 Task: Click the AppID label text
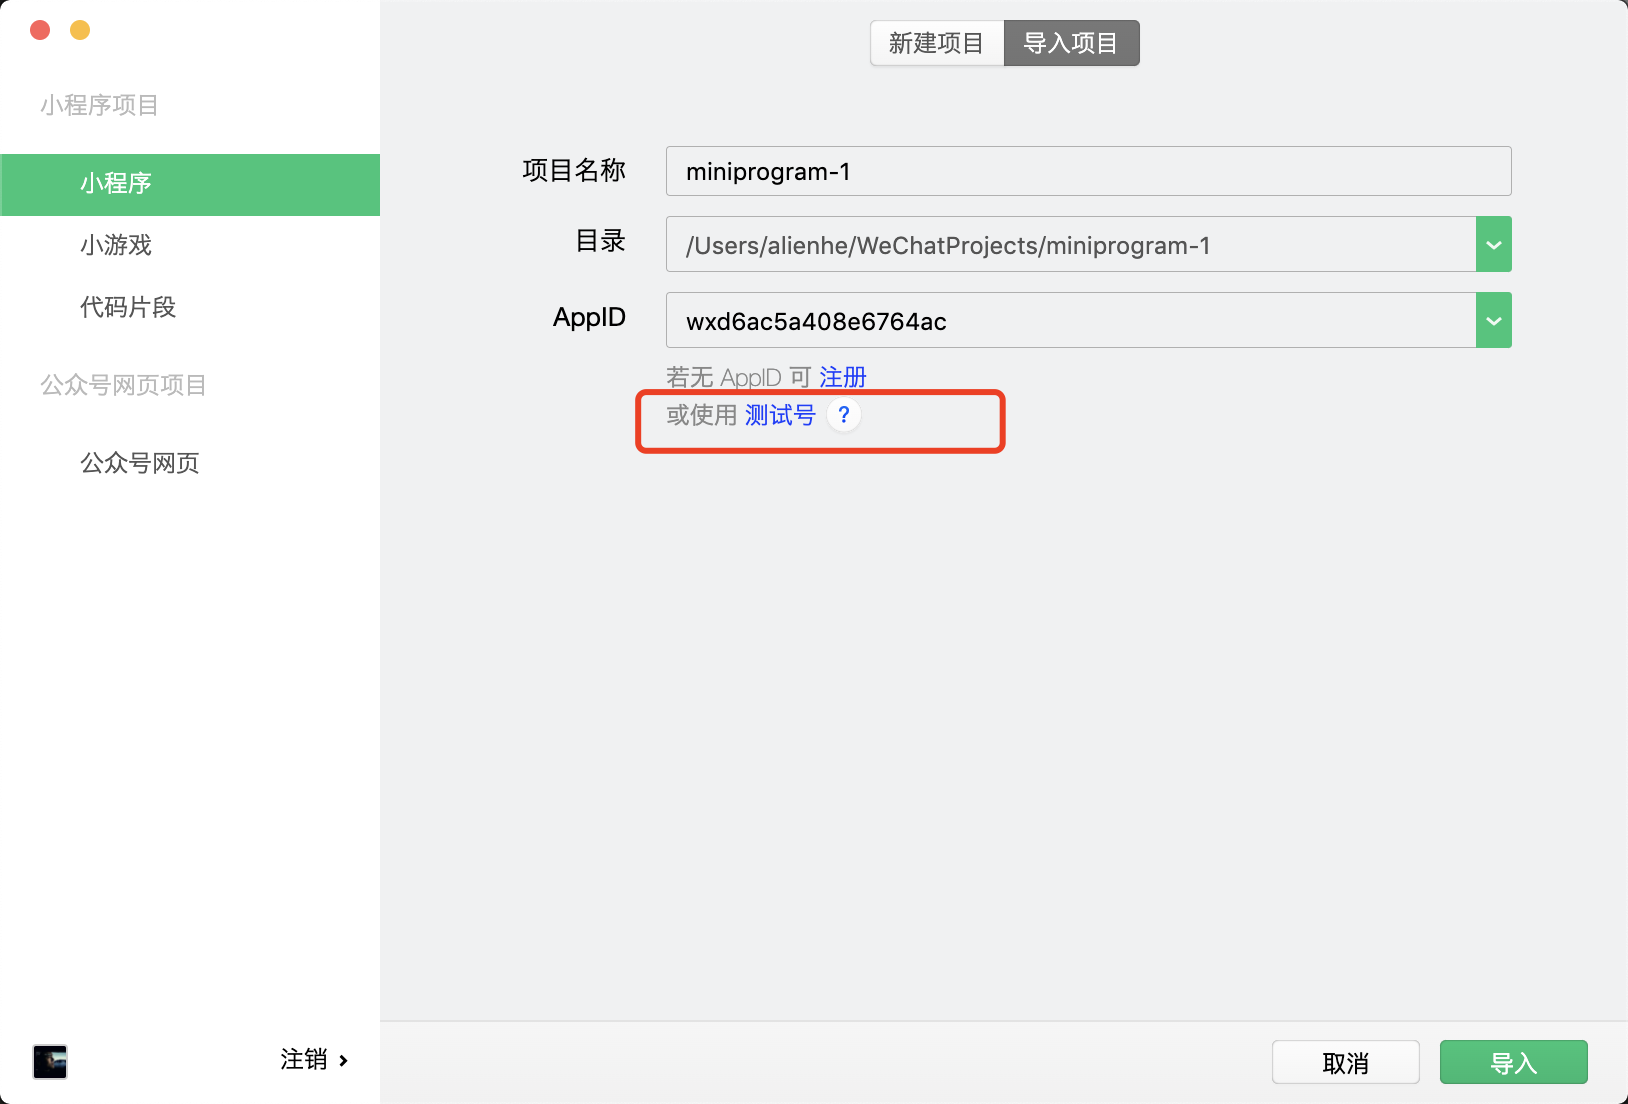tap(589, 318)
